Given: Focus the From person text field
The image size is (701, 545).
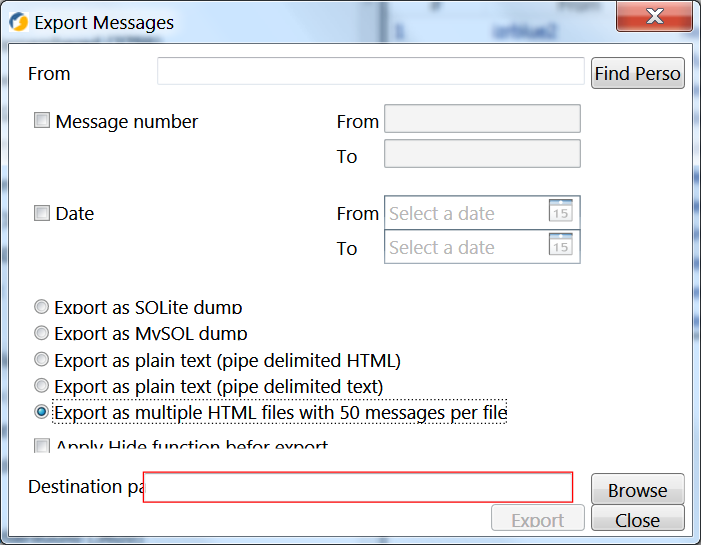Looking at the screenshot, I should (370, 72).
